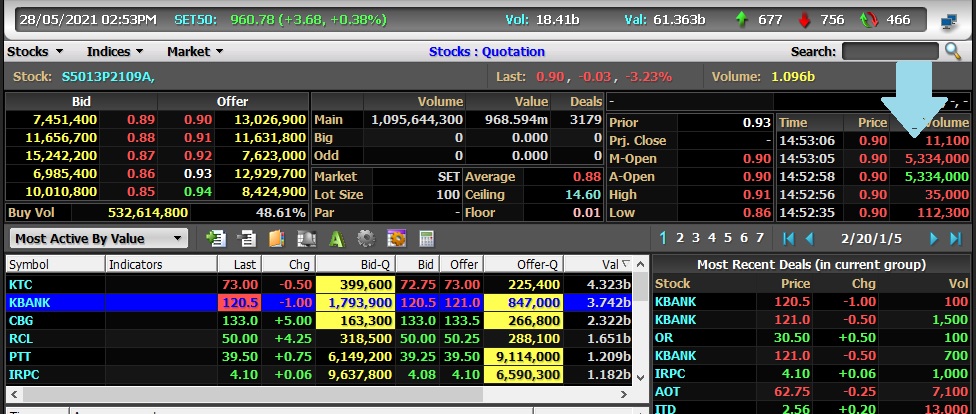Viewport: 976px width, 414px height.
Task: Click the unchanged stocks circular-arrows icon
Action: coord(868,20)
